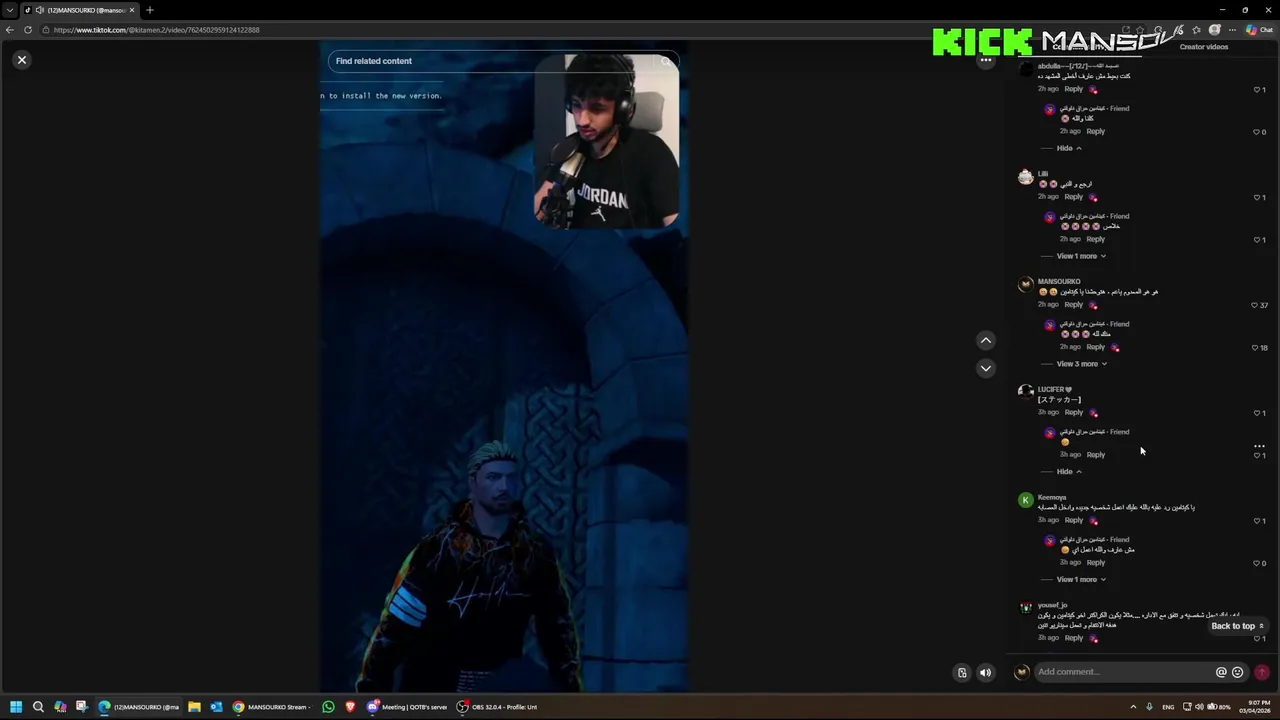The height and width of the screenshot is (720, 1280).
Task: Expand View 3 more replies
Action: click(1081, 364)
